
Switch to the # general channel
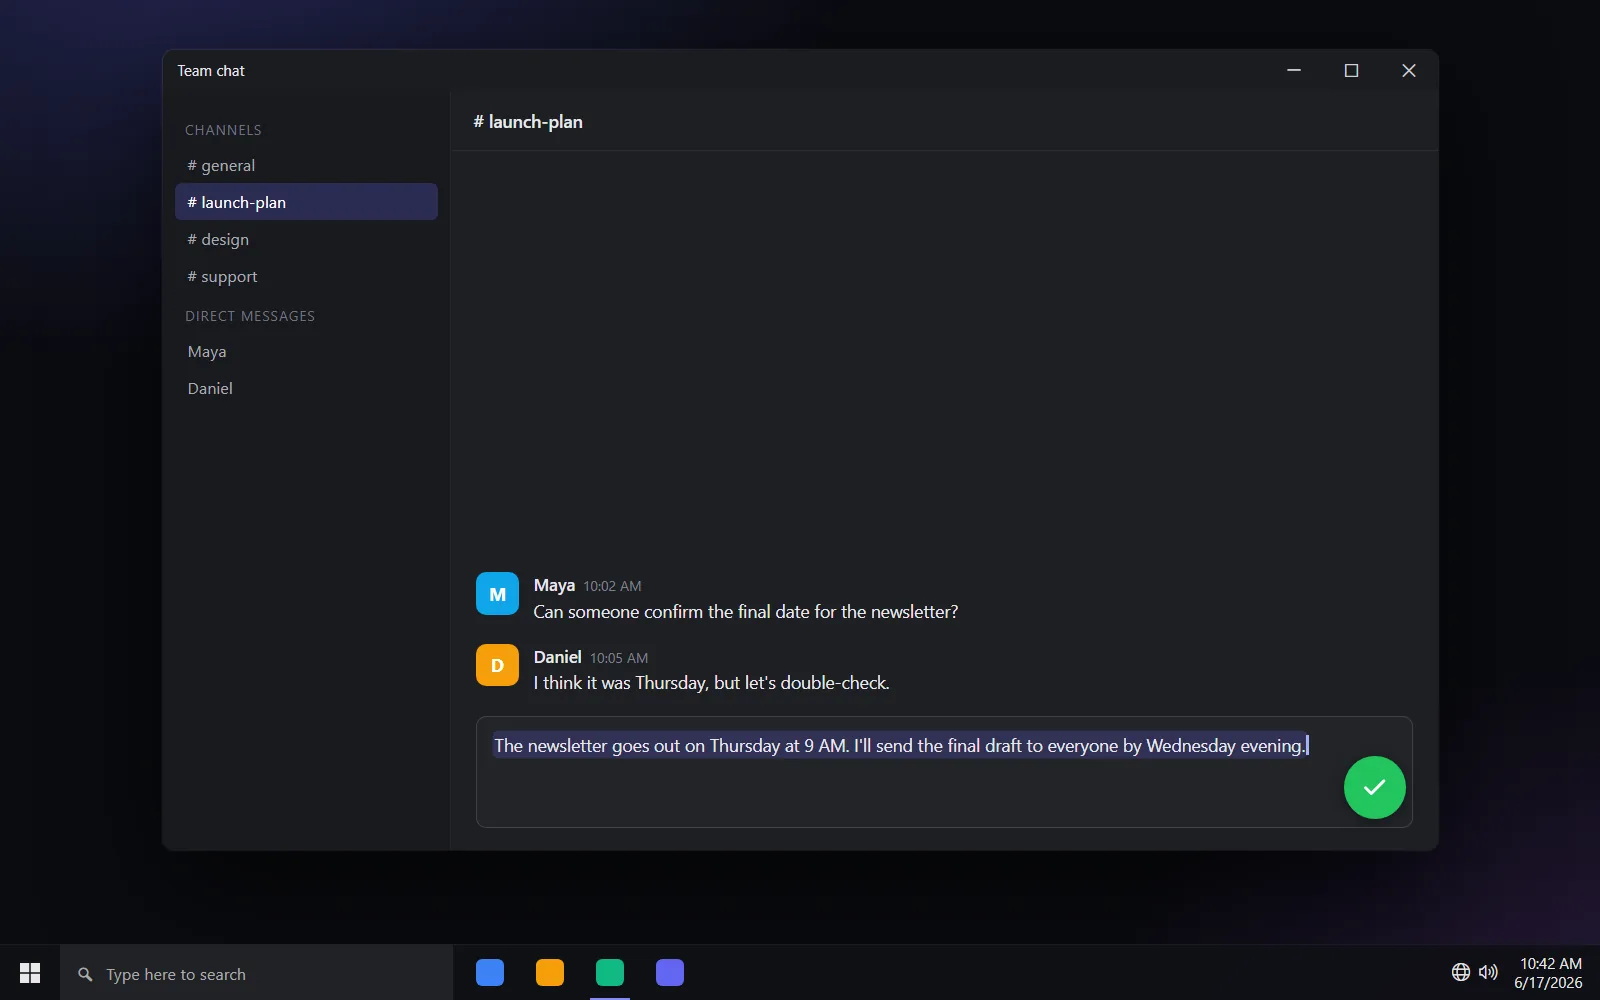306,165
